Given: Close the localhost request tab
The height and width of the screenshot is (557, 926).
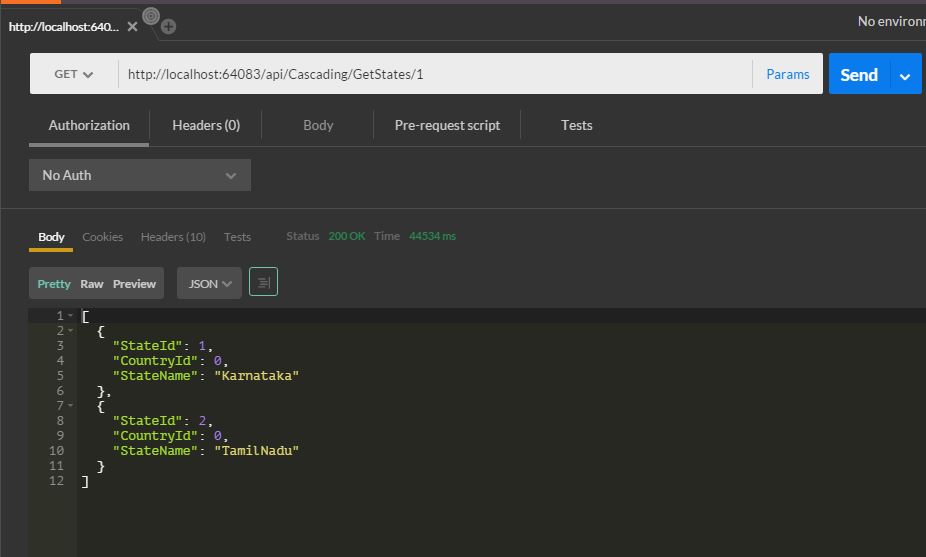Looking at the screenshot, I should tap(132, 27).
